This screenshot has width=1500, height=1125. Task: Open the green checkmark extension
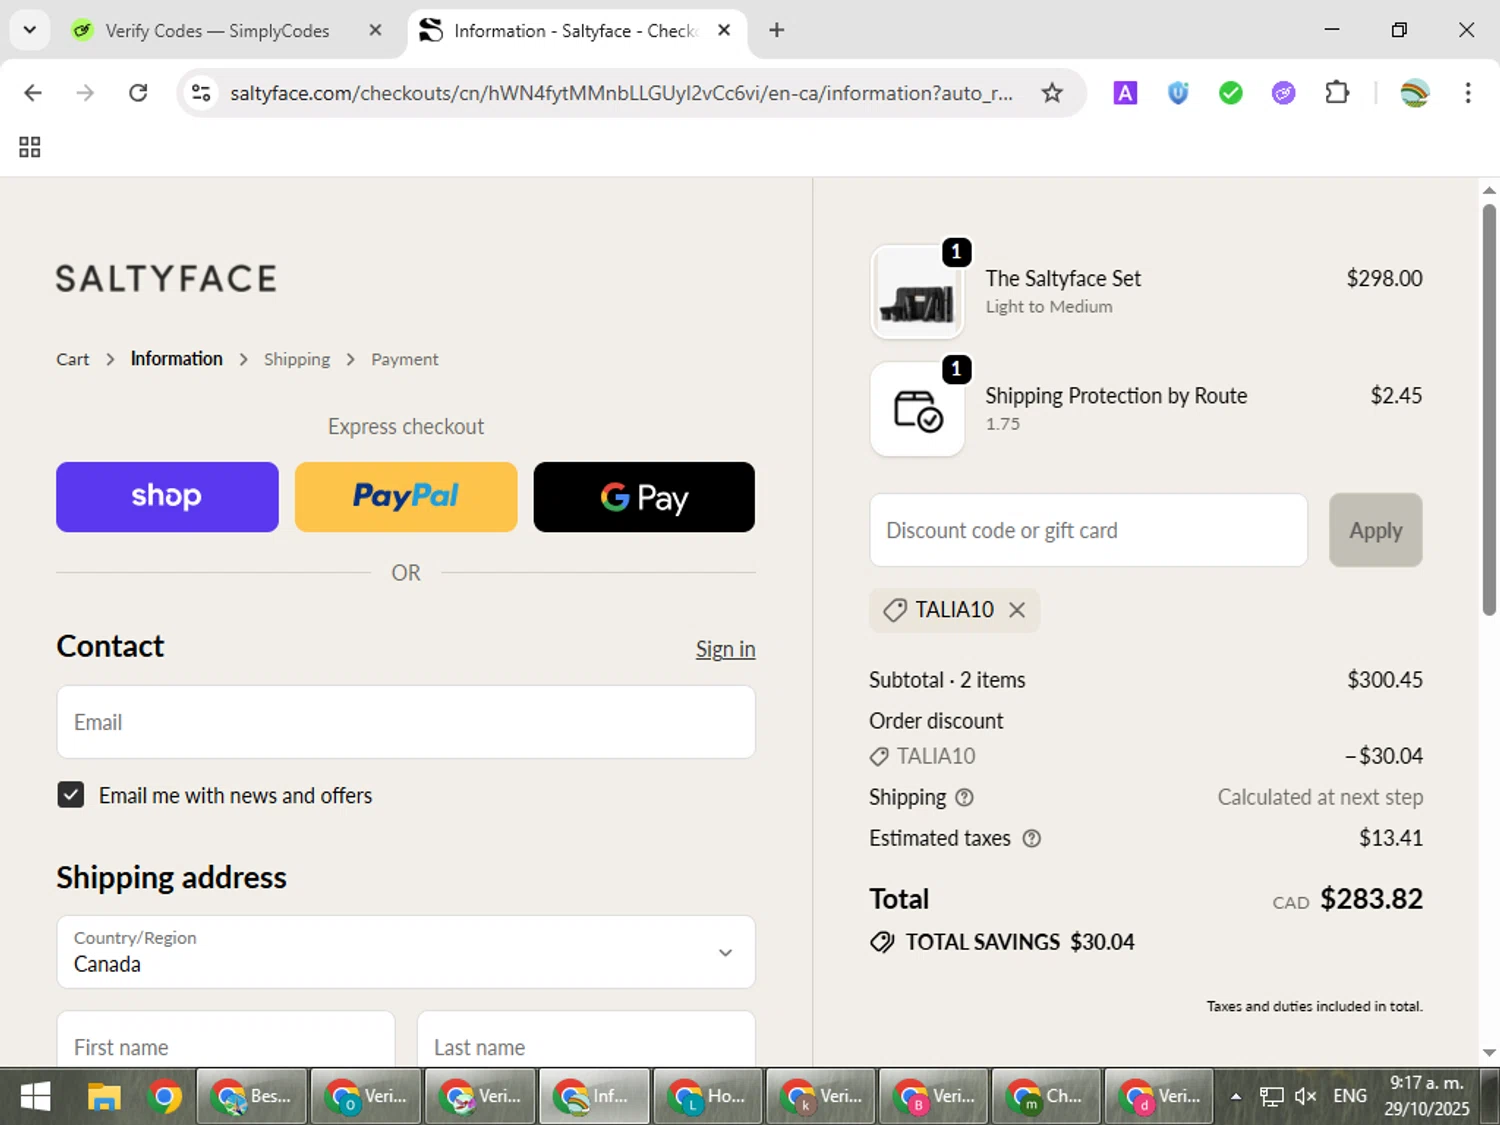(x=1231, y=93)
